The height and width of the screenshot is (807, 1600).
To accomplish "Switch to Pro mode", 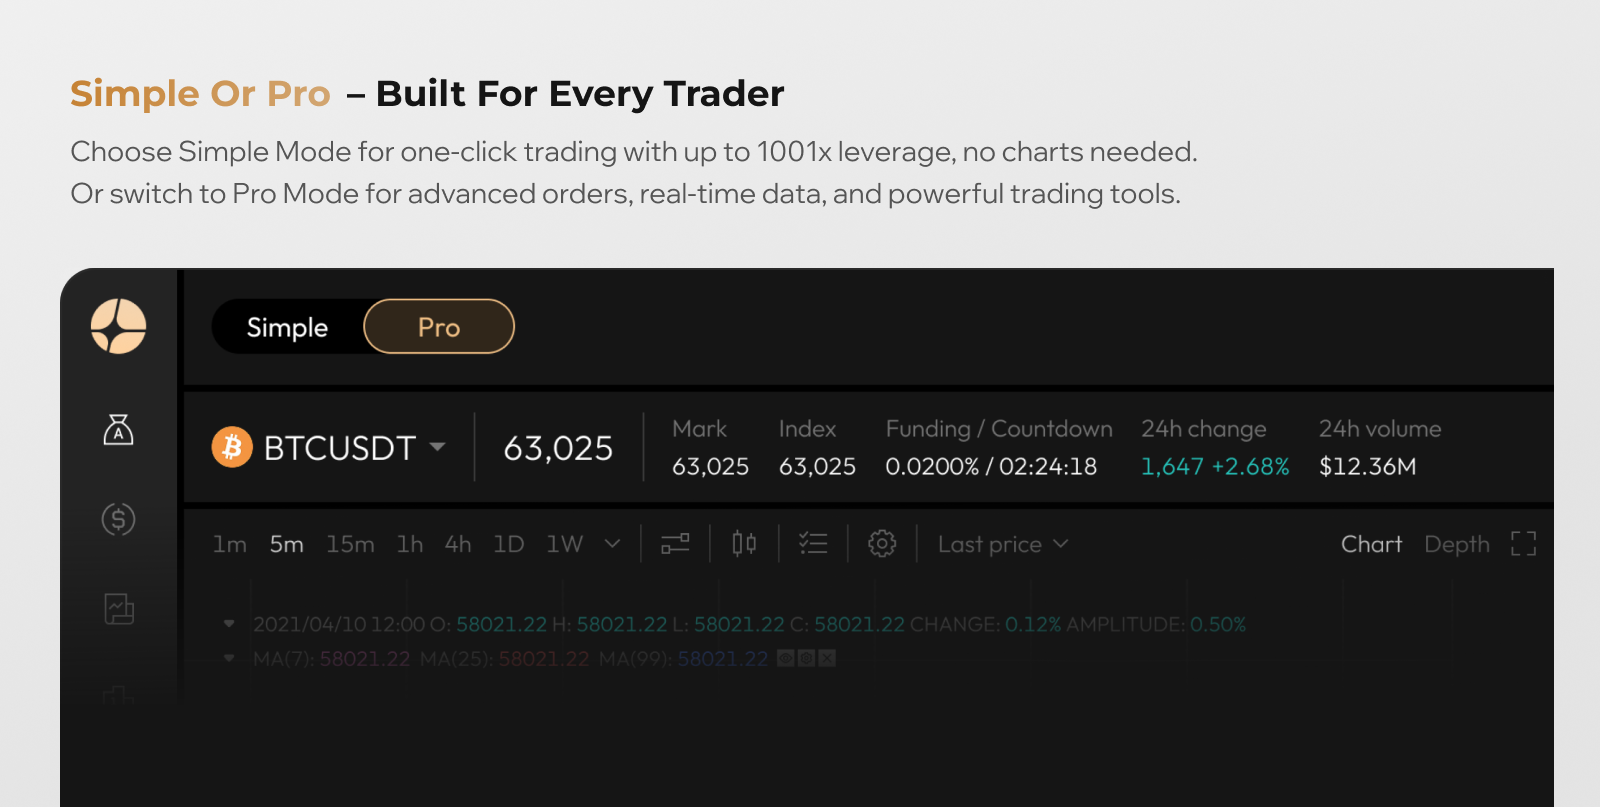I will [x=439, y=327].
